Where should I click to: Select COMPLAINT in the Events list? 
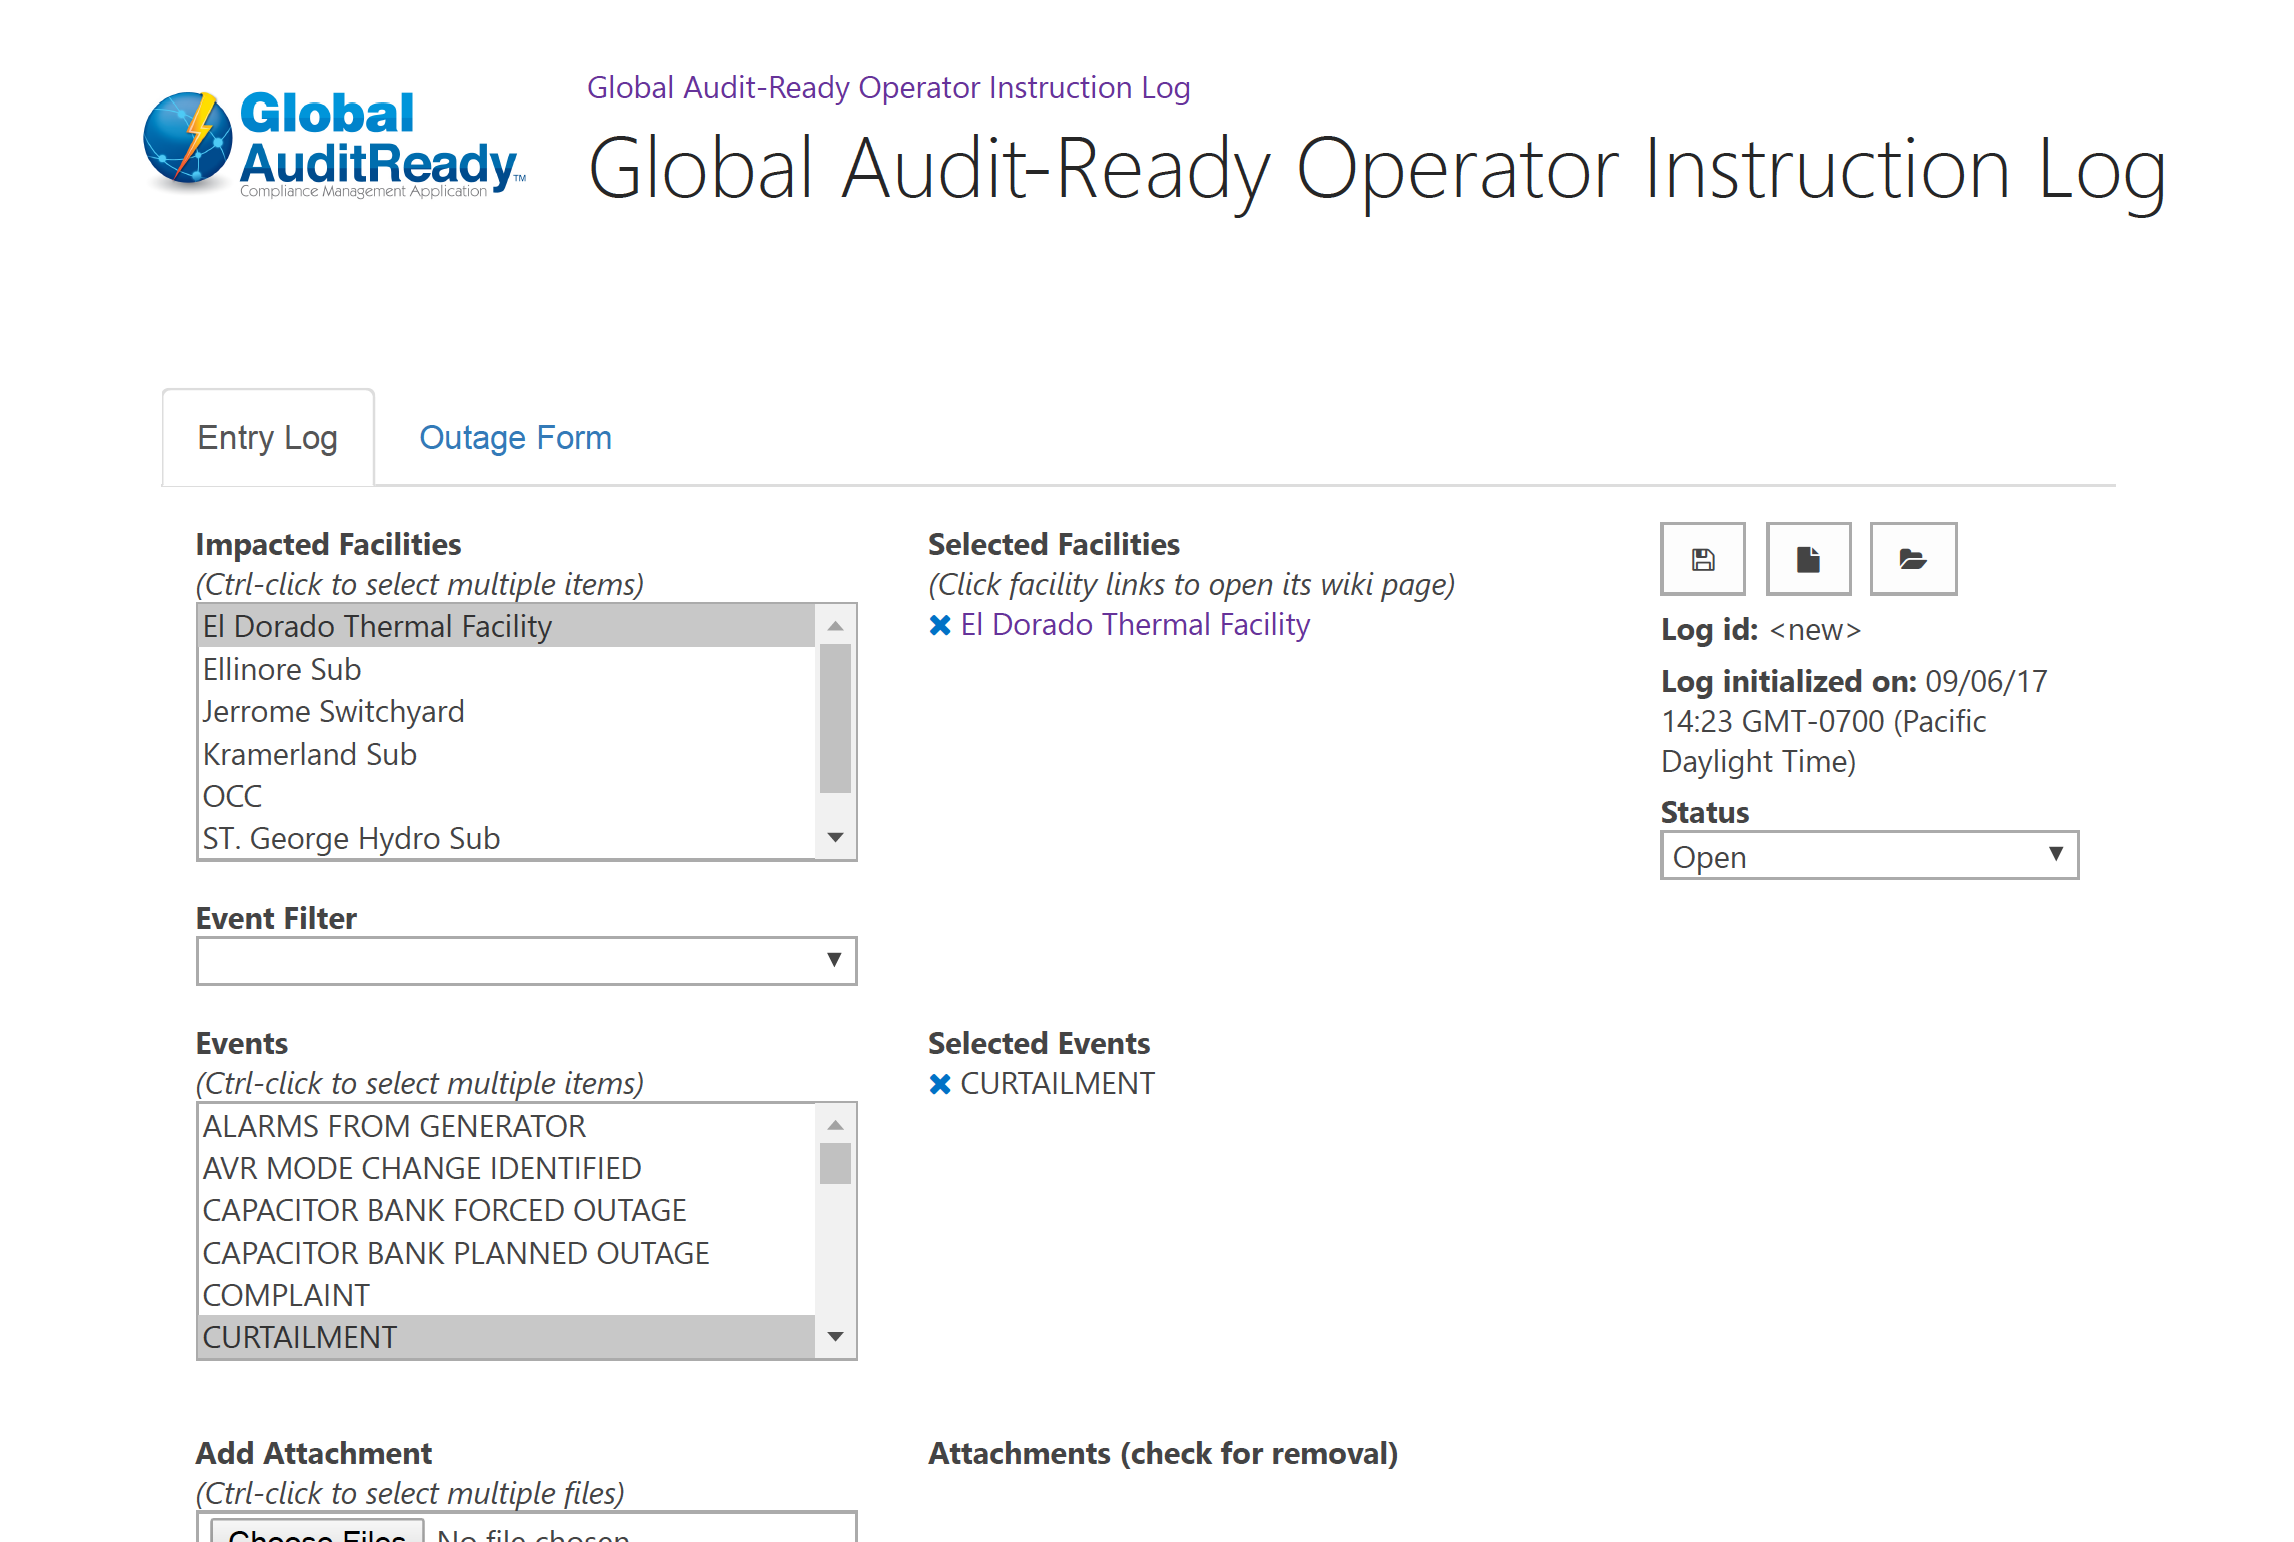tap(506, 1295)
